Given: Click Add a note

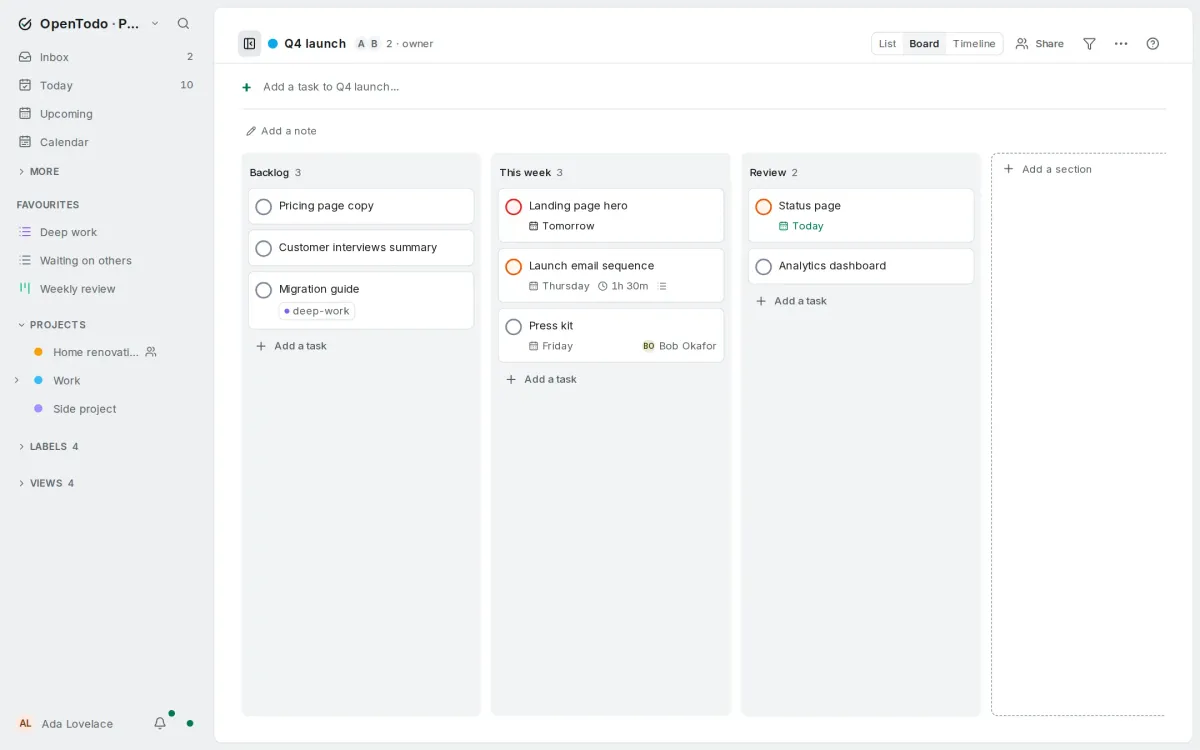Looking at the screenshot, I should 281,131.
